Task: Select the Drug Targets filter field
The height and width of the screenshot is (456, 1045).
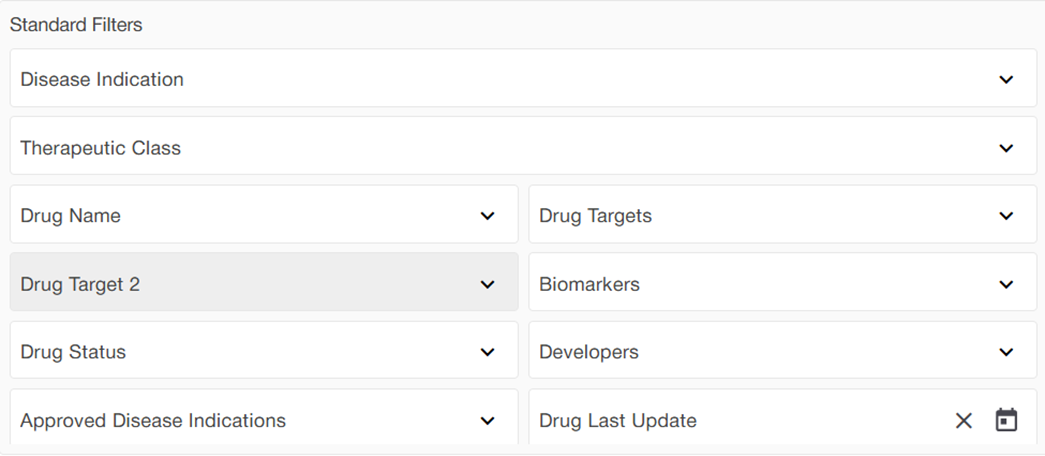Action: 760,215
